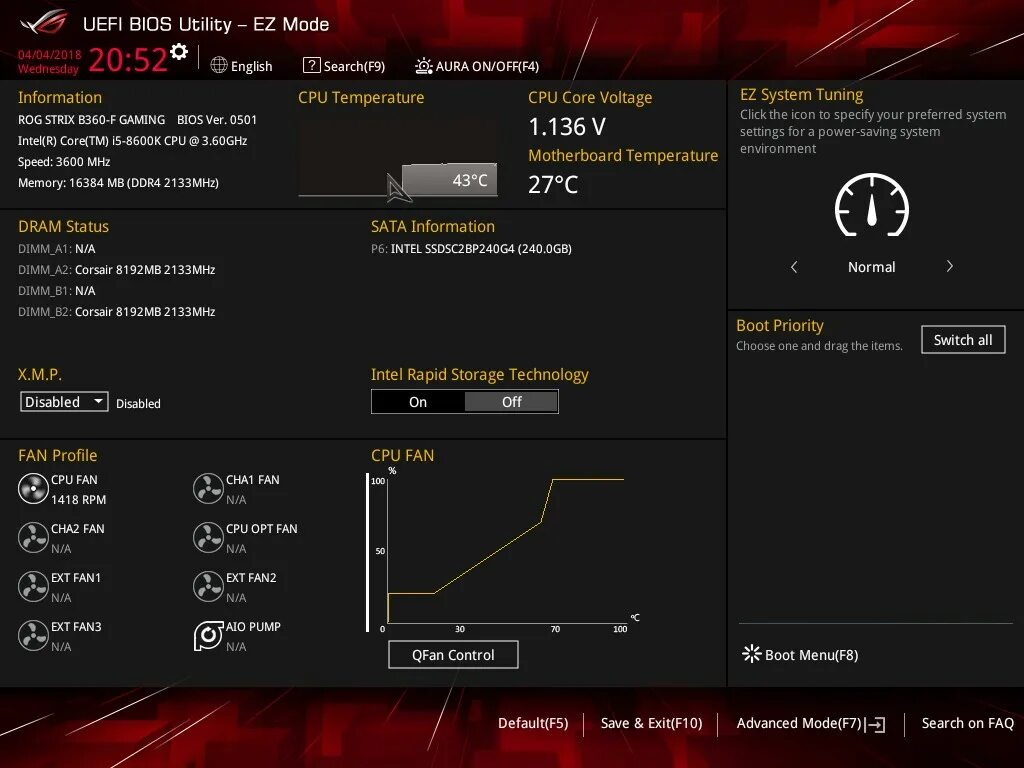Select the AIO PUMP icon
This screenshot has height=768, width=1024.
coord(208,636)
